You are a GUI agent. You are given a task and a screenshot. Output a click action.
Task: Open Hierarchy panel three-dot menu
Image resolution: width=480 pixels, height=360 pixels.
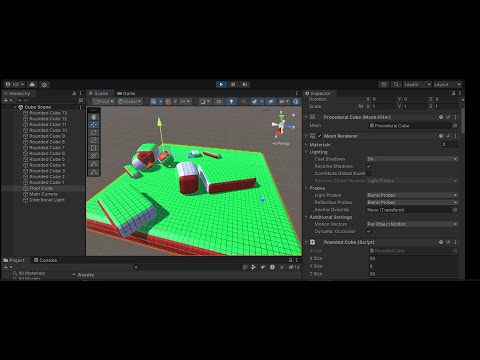click(x=80, y=93)
